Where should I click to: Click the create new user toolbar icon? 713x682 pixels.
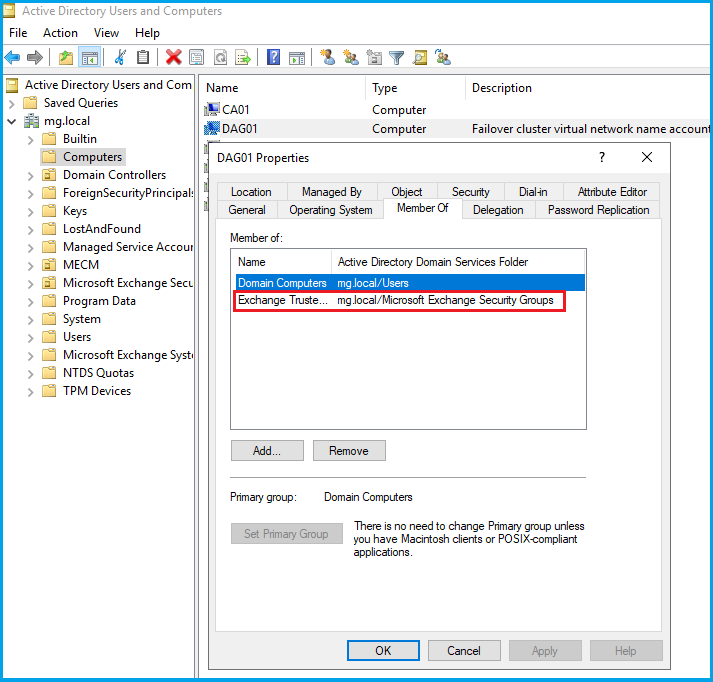[328, 58]
